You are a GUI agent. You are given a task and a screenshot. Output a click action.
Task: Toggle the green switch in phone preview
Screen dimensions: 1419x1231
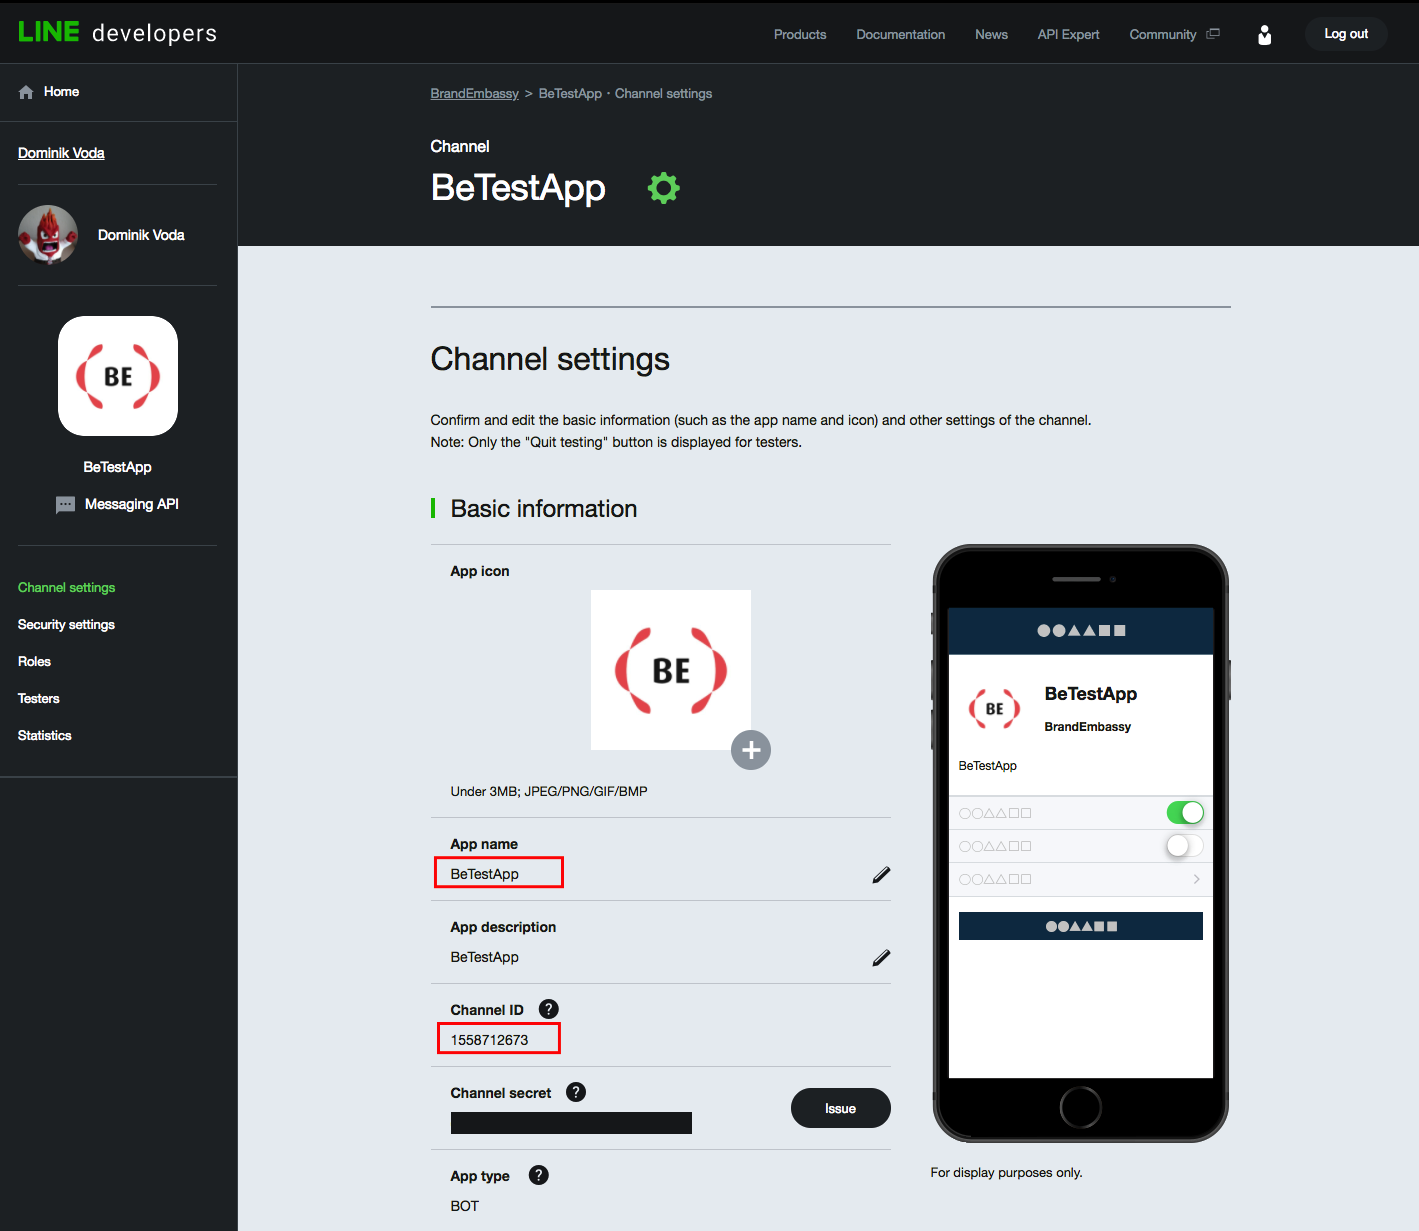click(x=1185, y=813)
